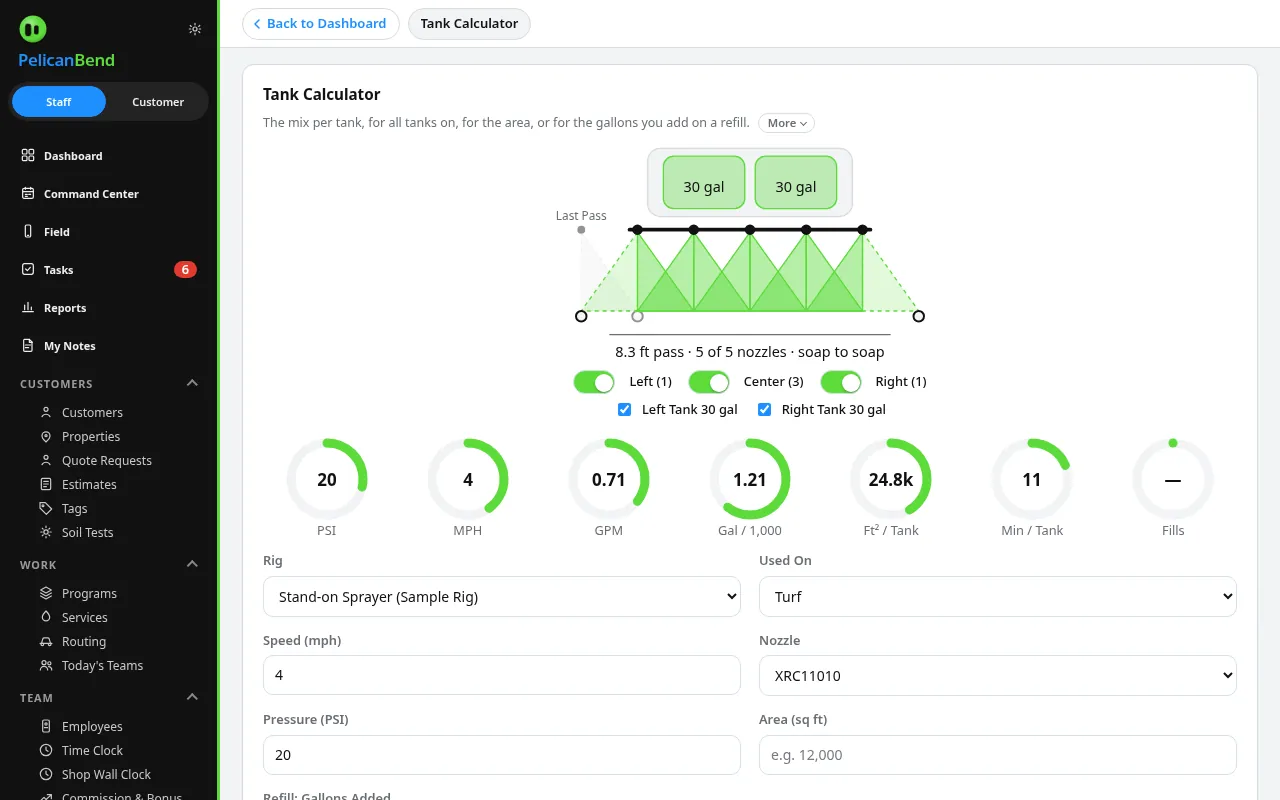The width and height of the screenshot is (1280, 800).
Task: Toggle the Left (1) nozzle switch
Action: coord(594,382)
